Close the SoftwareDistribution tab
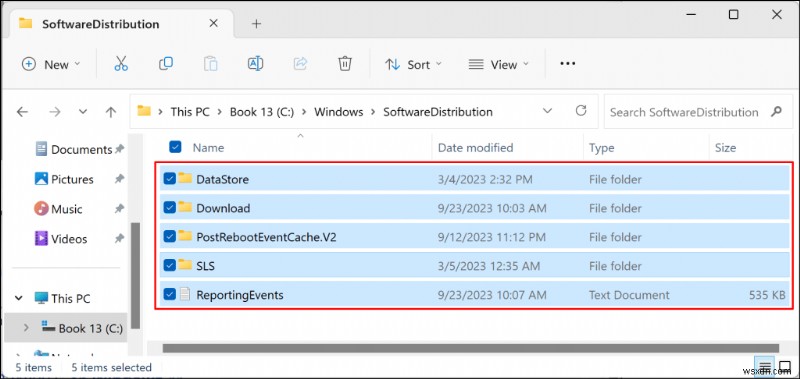The width and height of the screenshot is (800, 379). 214,23
